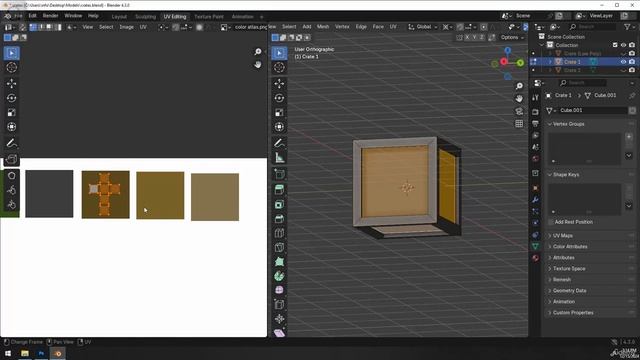Open the Object Data green triangle tab
640x360 pixels.
click(535, 246)
